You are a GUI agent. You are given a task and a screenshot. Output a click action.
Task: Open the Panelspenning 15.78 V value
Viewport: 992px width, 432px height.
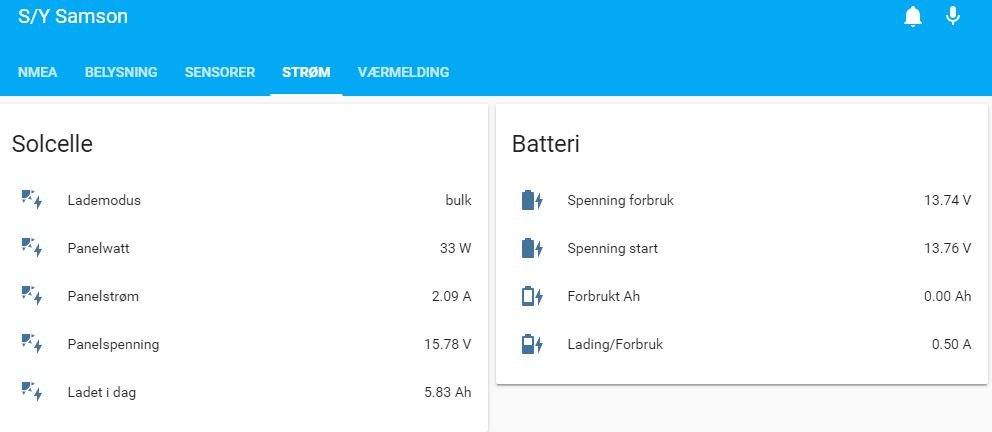point(245,345)
